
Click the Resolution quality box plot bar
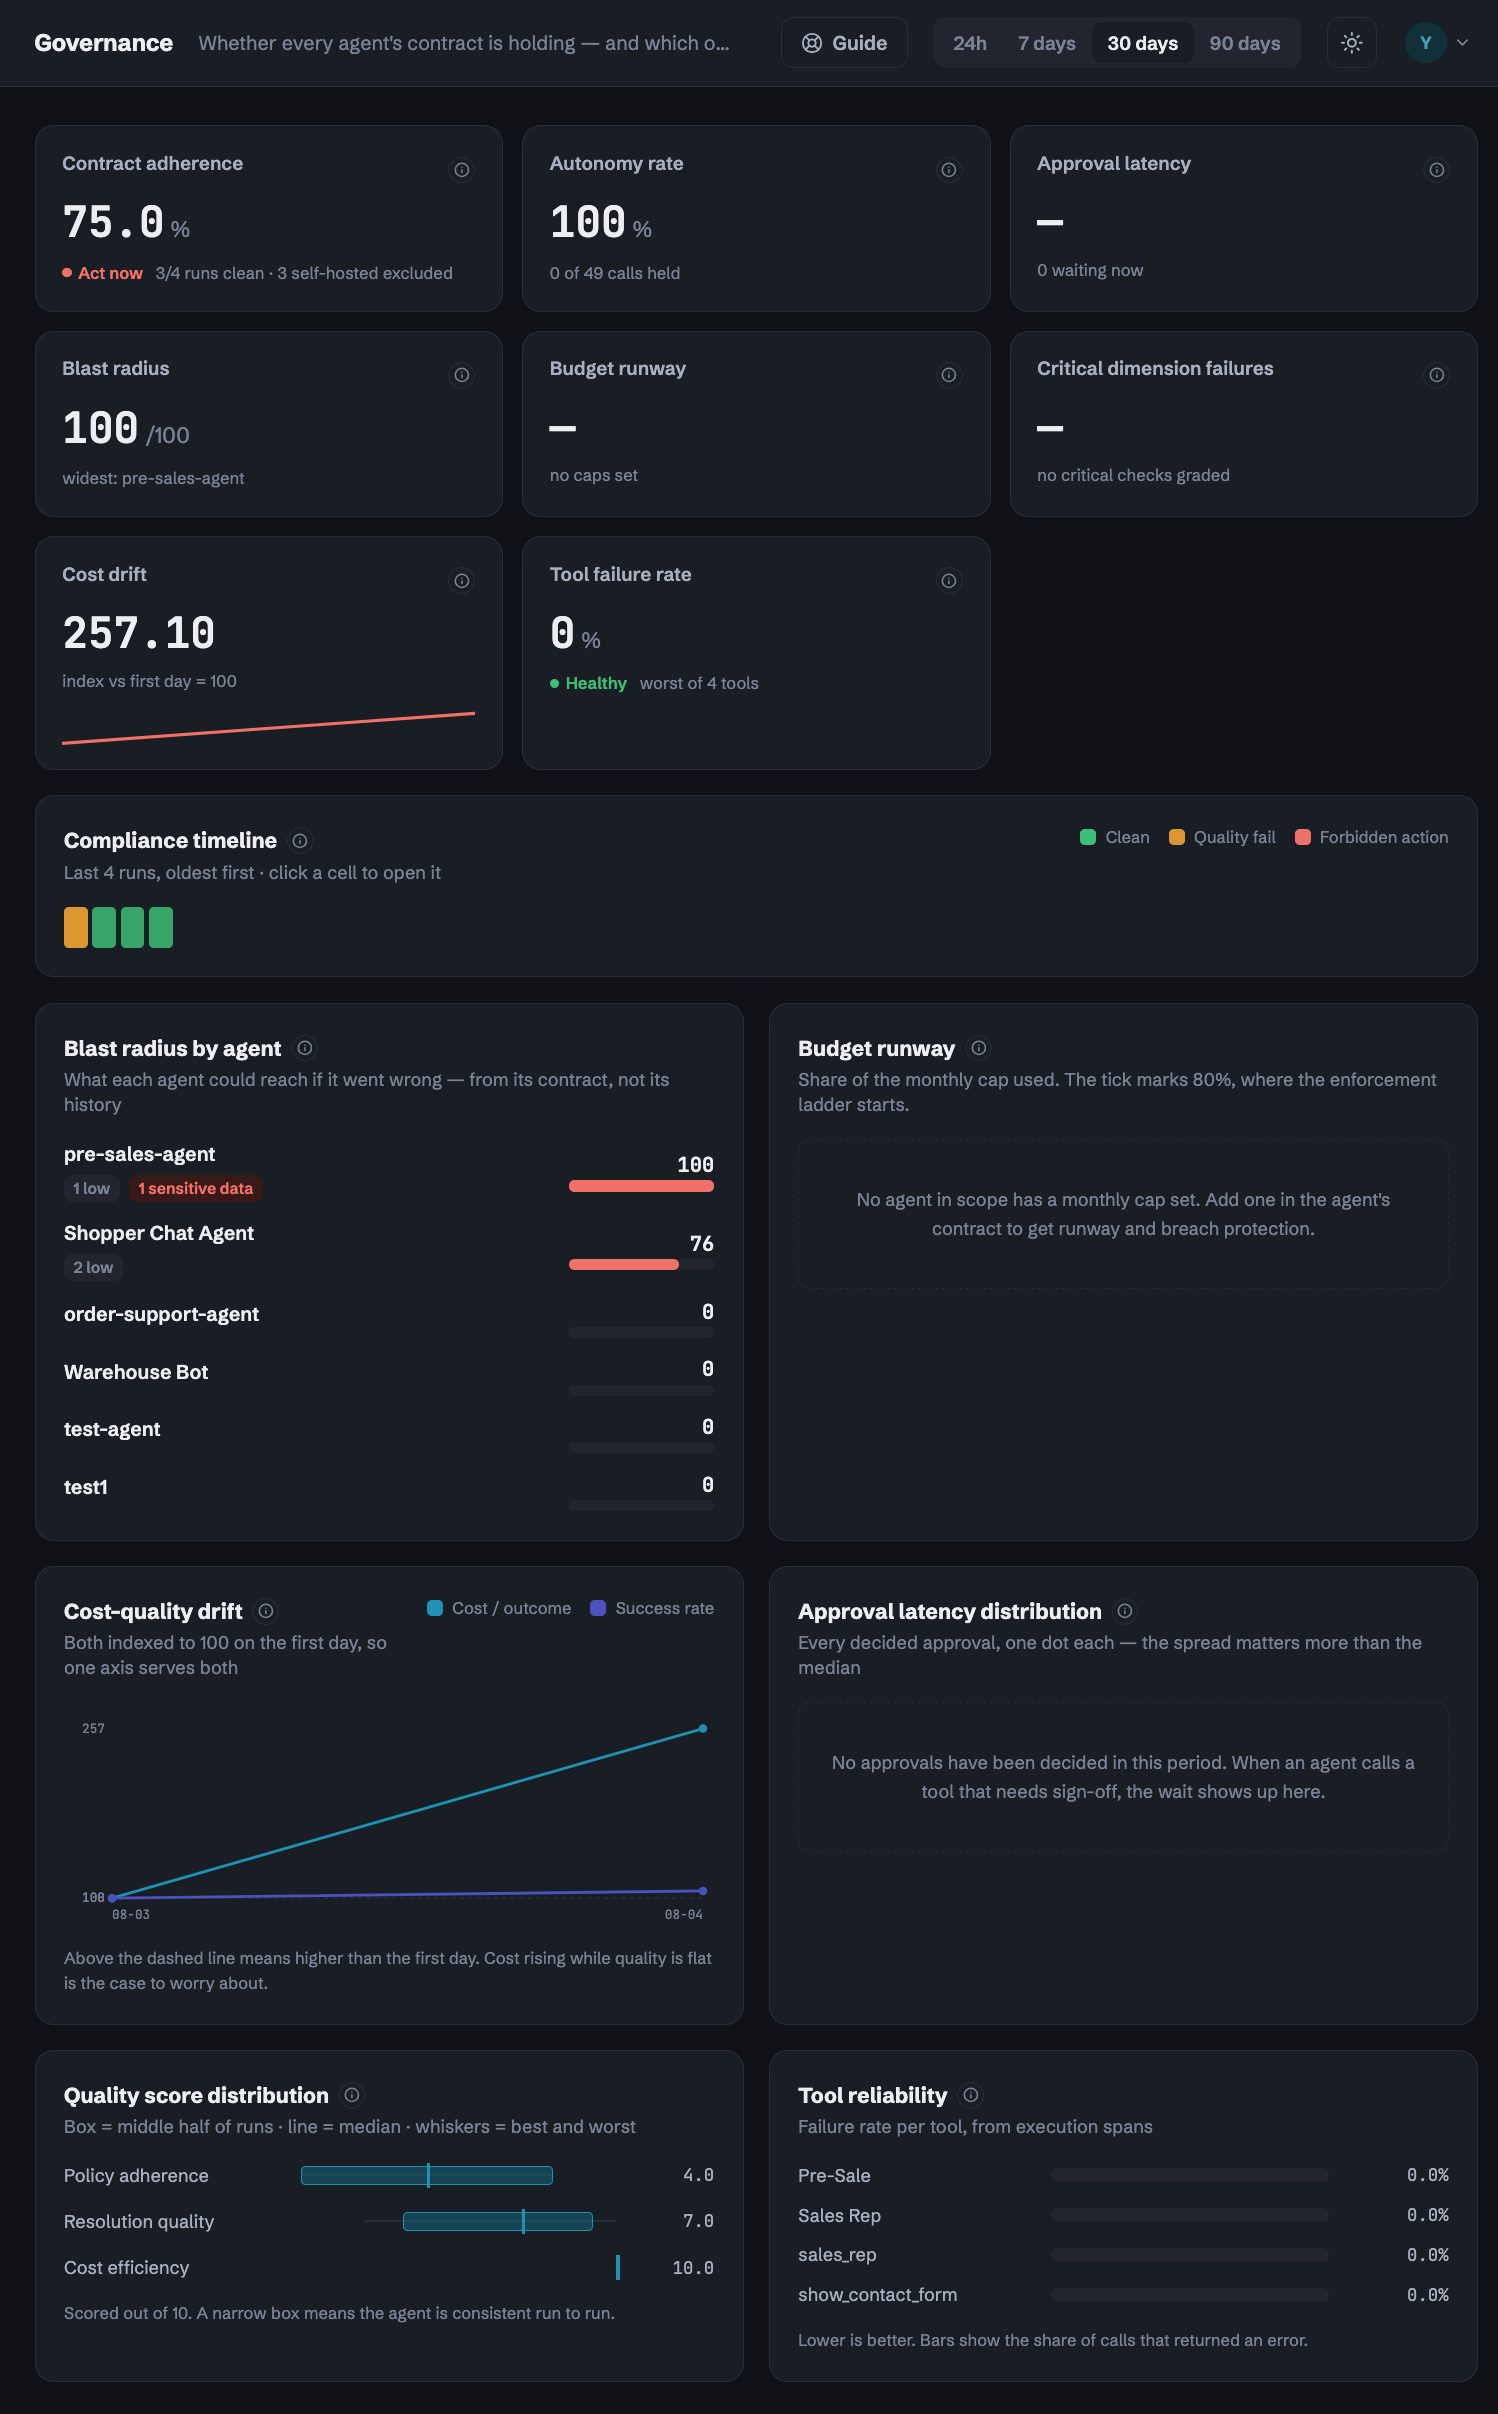pyautogui.click(x=498, y=2221)
